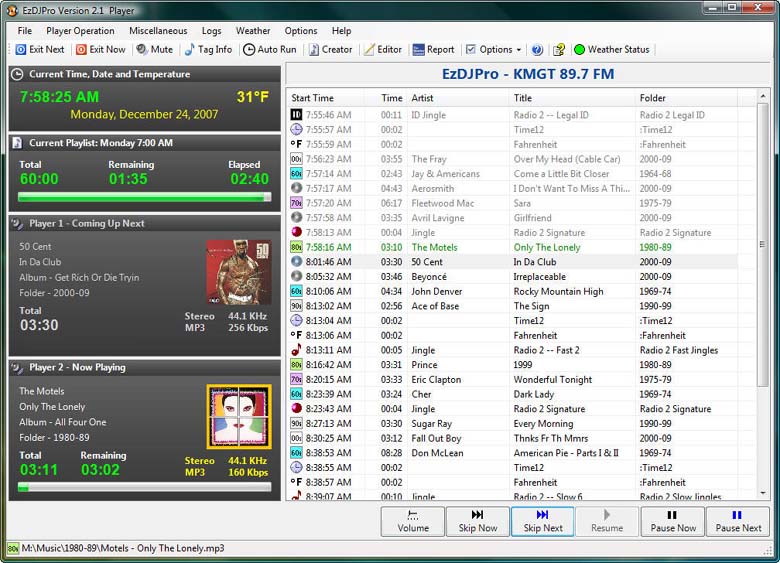Click the disc icon beside 50 Cent row
Viewport: 780px width, 563px height.
(x=296, y=262)
